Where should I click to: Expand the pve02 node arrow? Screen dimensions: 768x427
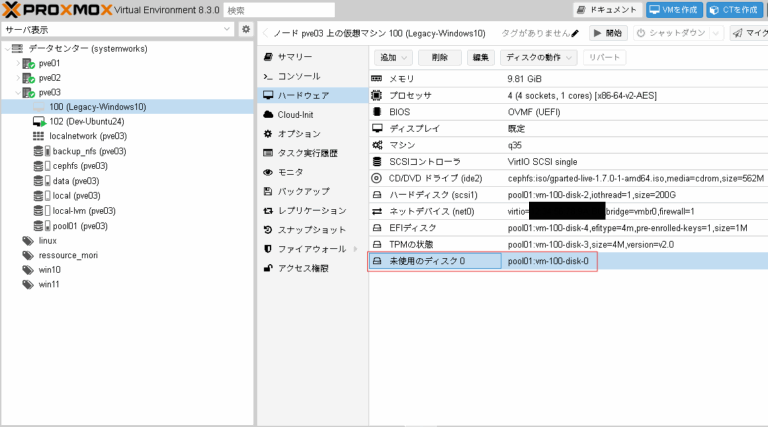pyautogui.click(x=18, y=78)
